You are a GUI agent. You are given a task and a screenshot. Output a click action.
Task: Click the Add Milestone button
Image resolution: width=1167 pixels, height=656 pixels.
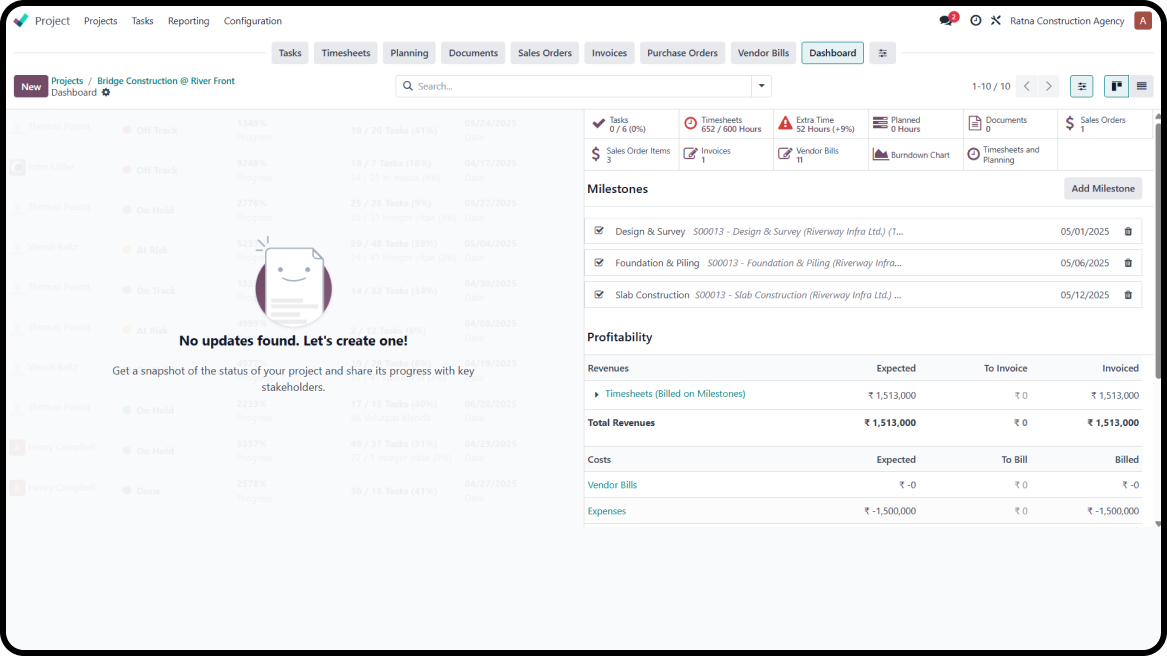pyautogui.click(x=1102, y=188)
